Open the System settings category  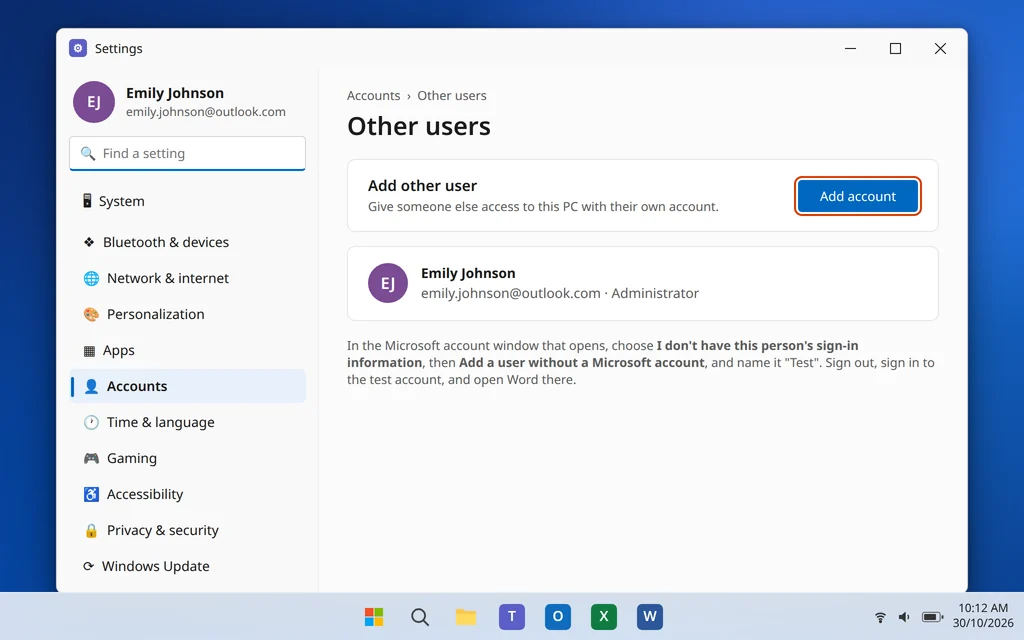[187, 201]
